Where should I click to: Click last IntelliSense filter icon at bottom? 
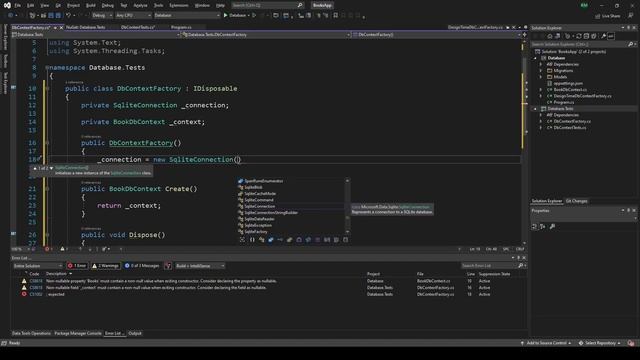tap(345, 240)
